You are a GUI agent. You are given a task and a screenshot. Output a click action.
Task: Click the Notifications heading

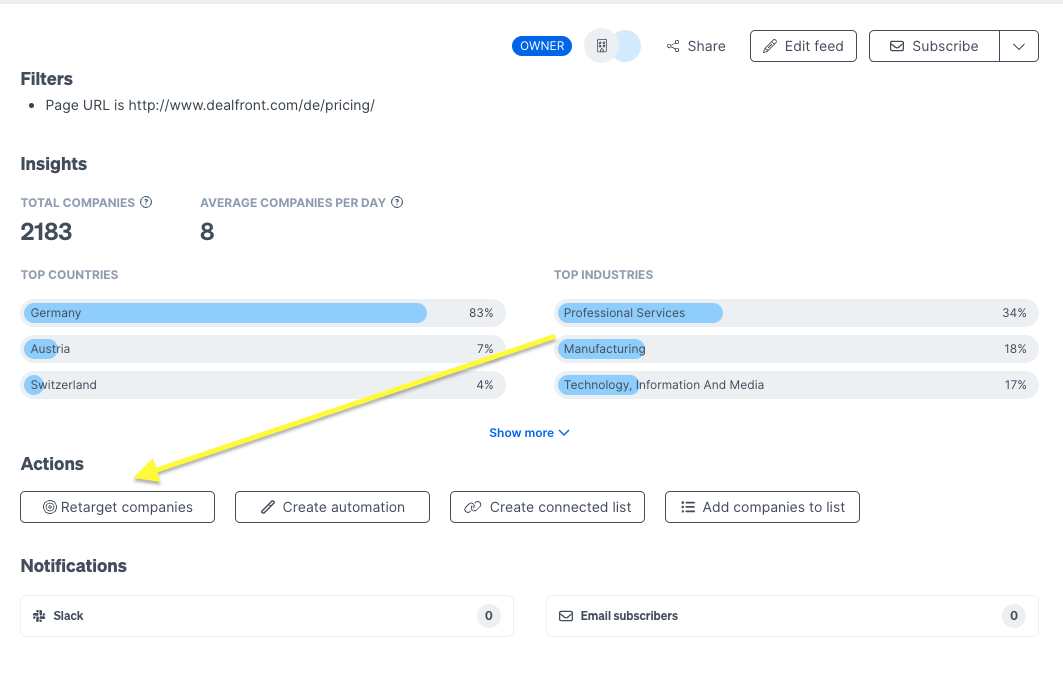point(73,566)
